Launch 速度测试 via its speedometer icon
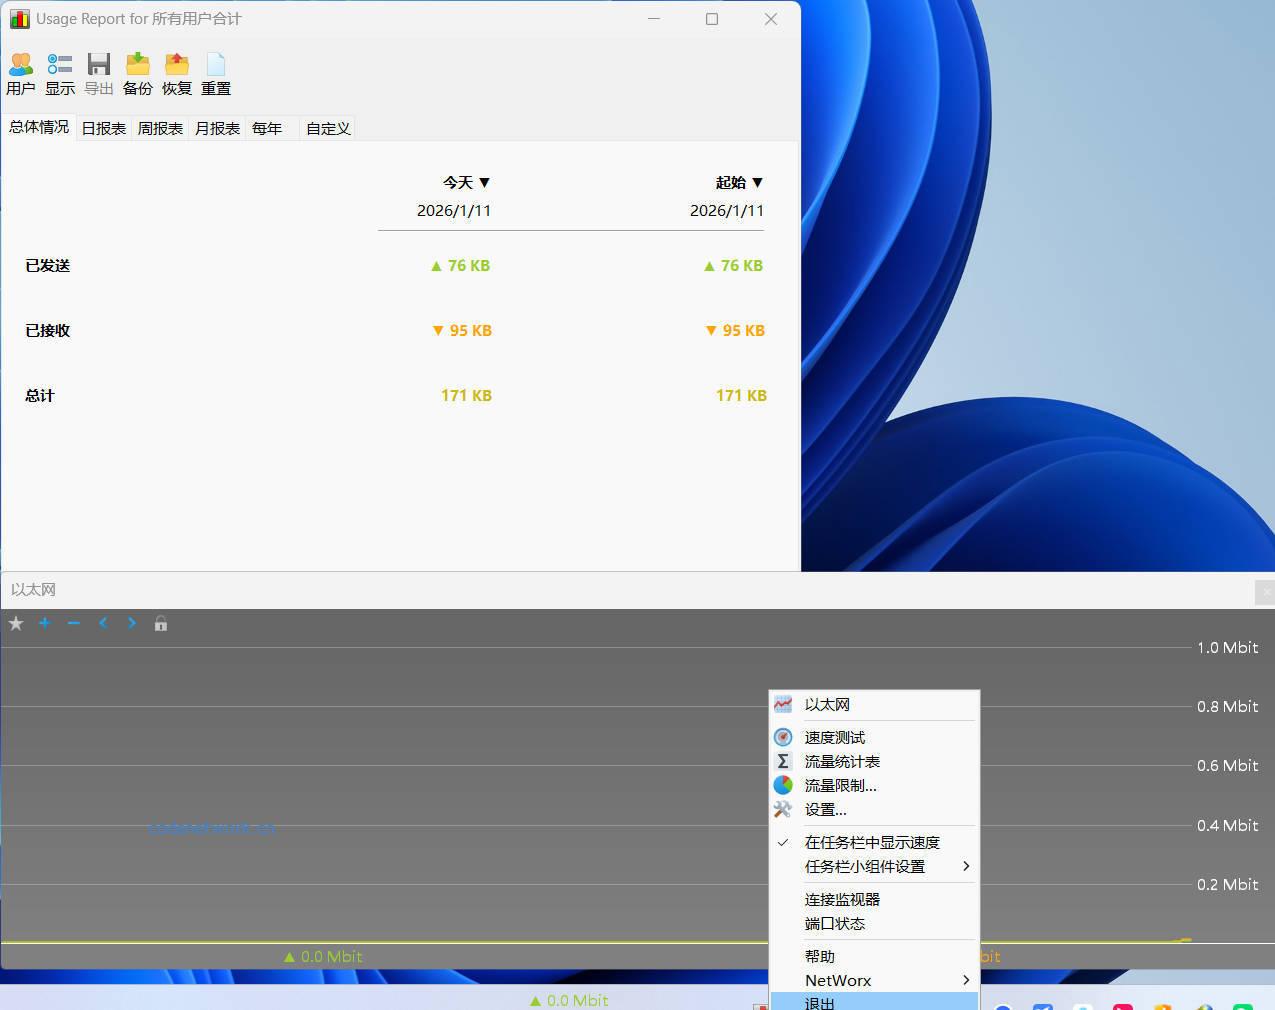This screenshot has height=1010, width=1275. pyautogui.click(x=837, y=737)
